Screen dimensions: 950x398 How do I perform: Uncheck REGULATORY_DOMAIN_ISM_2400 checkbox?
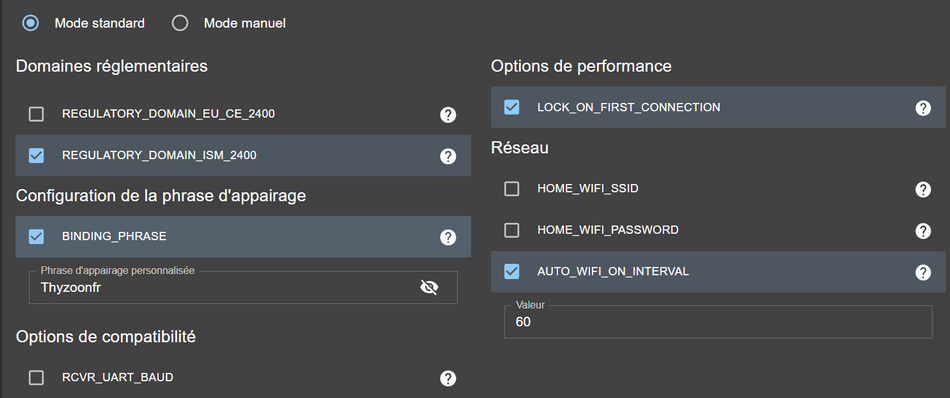click(x=36, y=155)
